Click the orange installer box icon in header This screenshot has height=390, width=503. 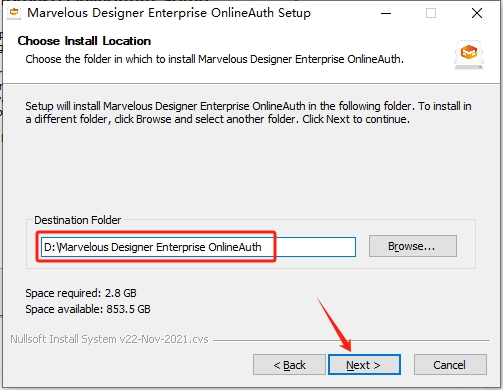(x=469, y=55)
